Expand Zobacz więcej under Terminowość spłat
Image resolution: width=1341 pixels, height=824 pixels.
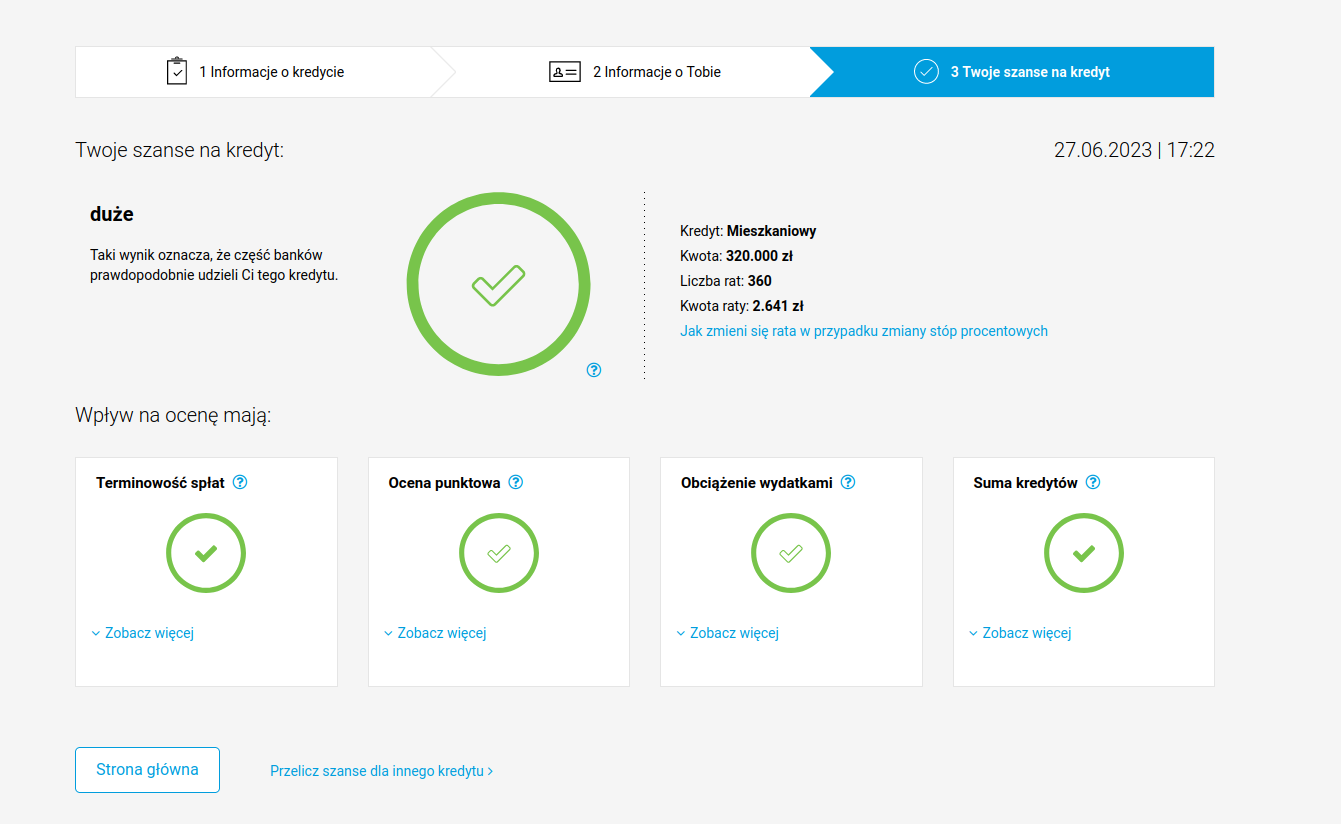[x=148, y=633]
